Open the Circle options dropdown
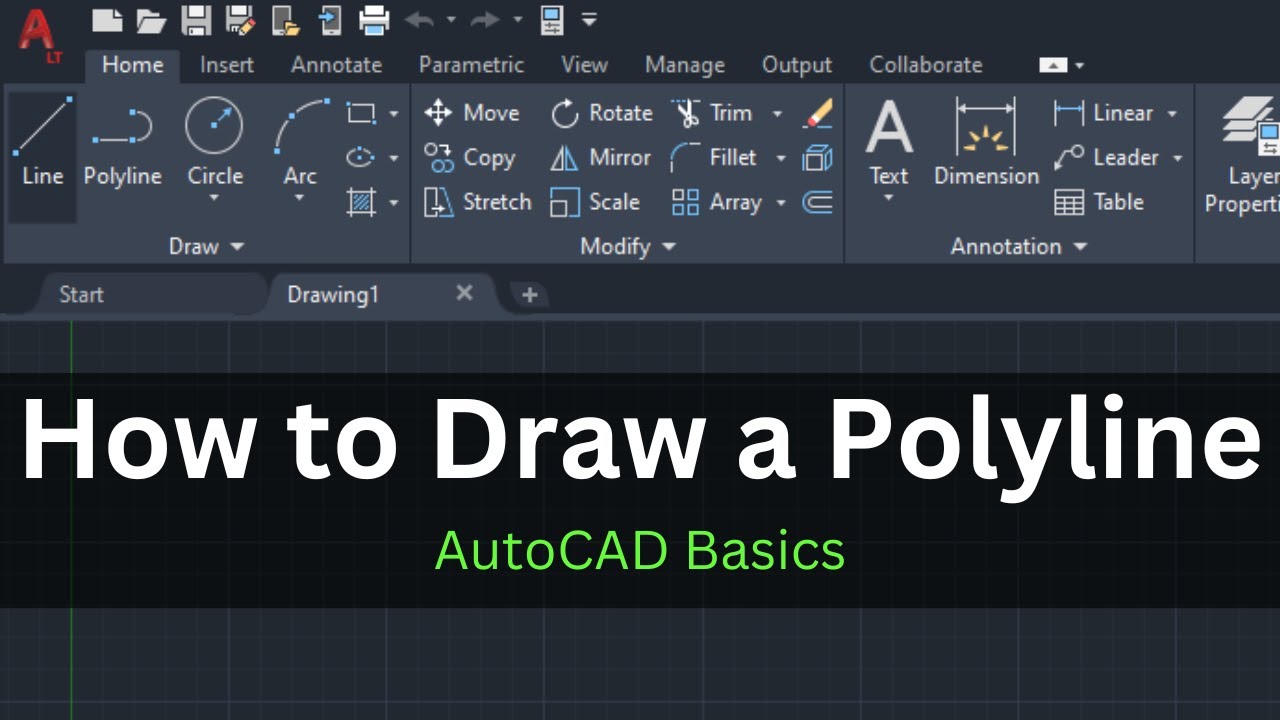 click(214, 198)
